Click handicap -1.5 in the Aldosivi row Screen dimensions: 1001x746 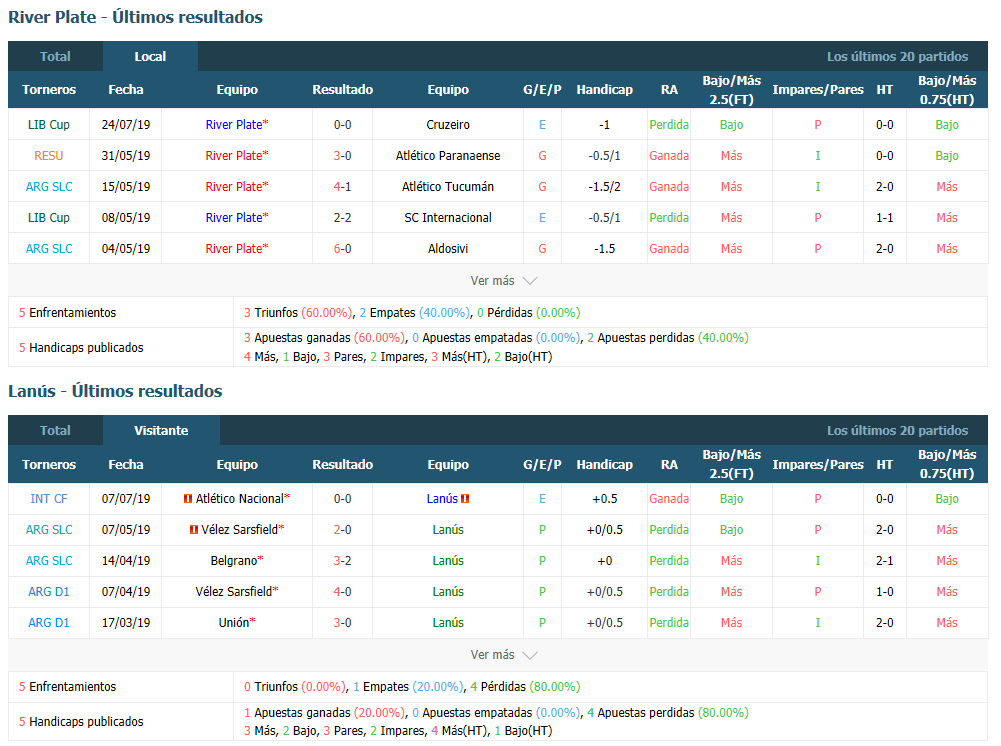(x=604, y=249)
